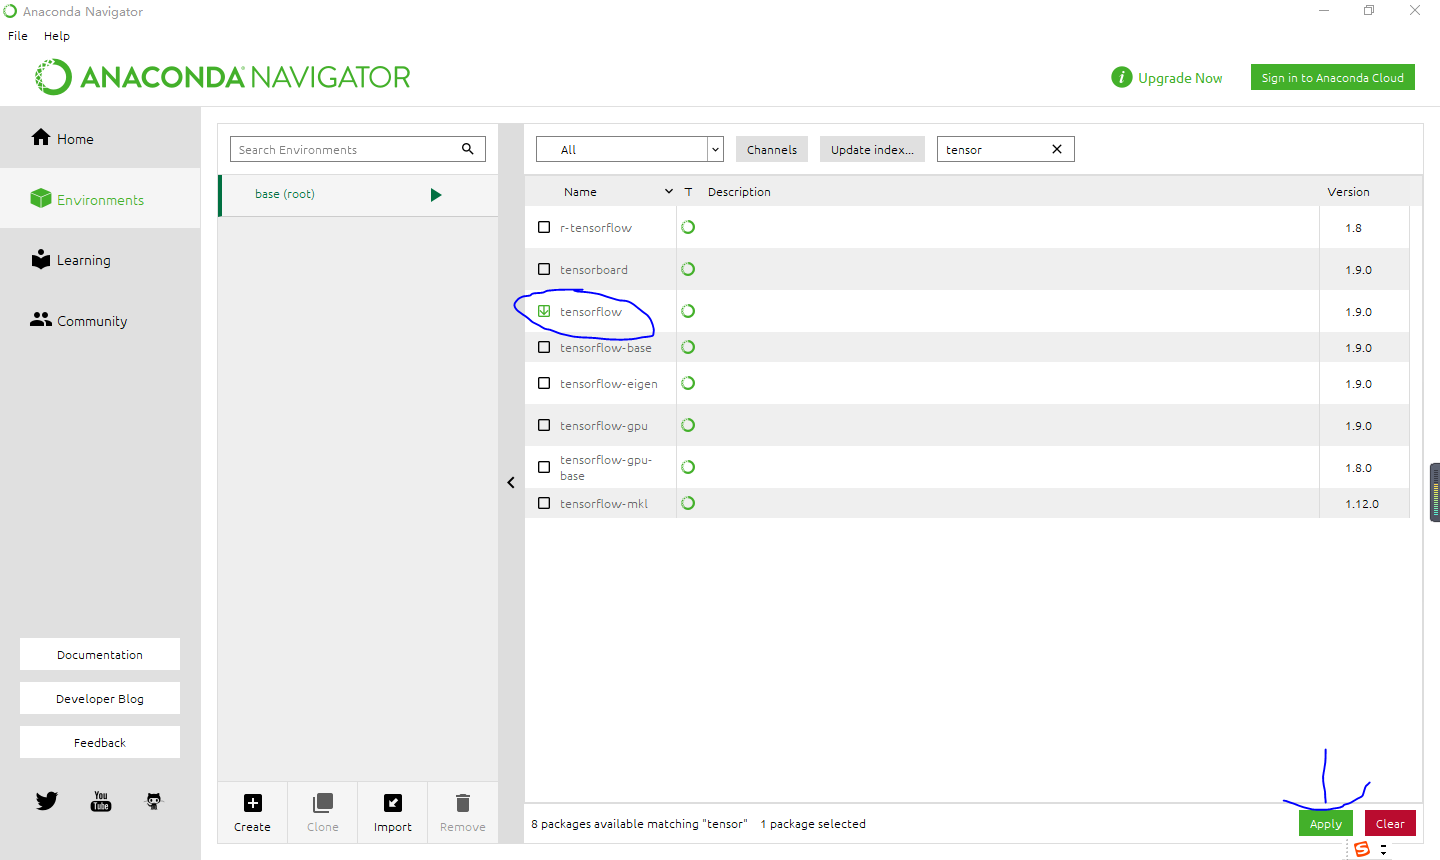This screenshot has height=860, width=1440.
Task: Click the GitHub icon
Action: [x=154, y=801]
